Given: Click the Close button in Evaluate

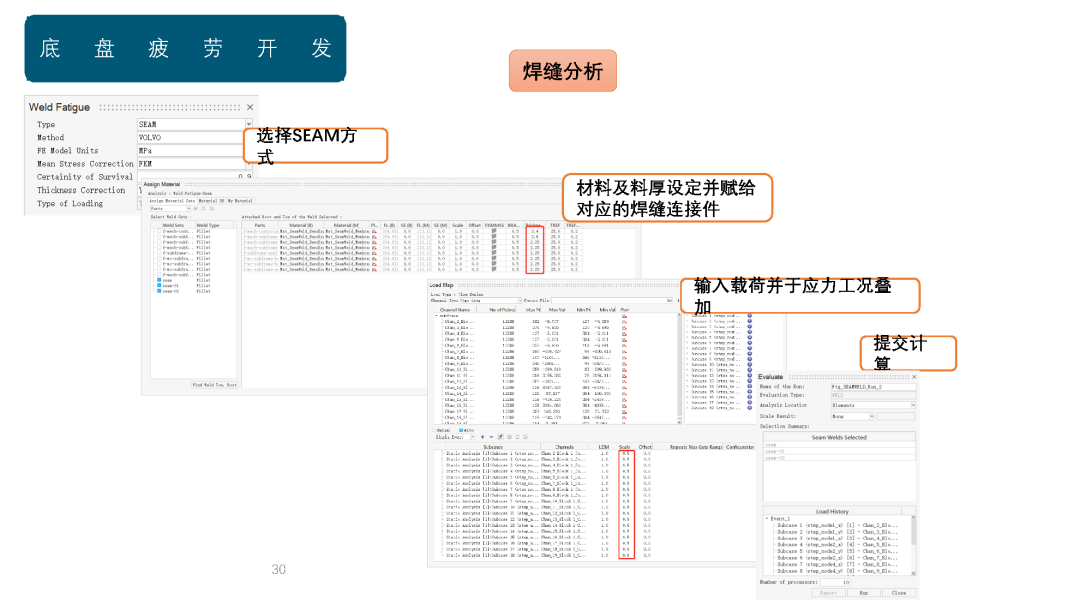Looking at the screenshot, I should pos(899,593).
